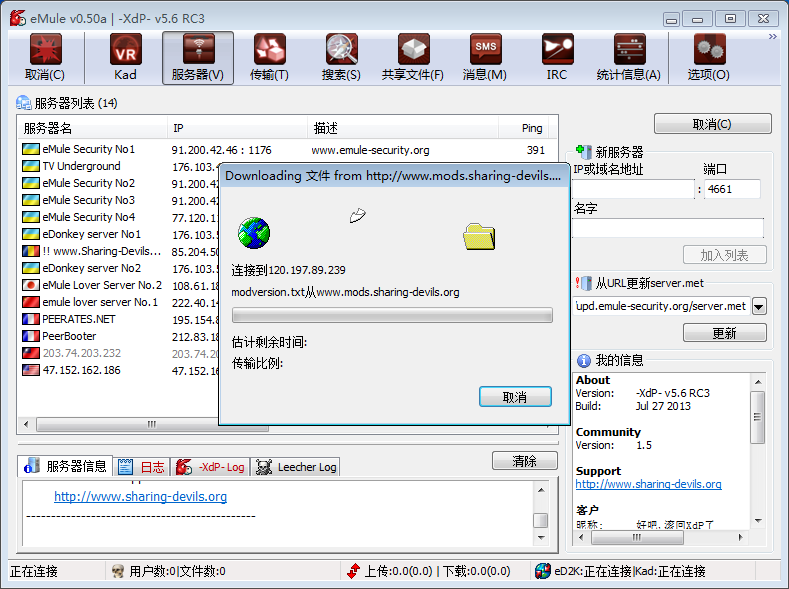Click flag icon of PEERATES.NET
The height and width of the screenshot is (589, 789).
[31, 319]
